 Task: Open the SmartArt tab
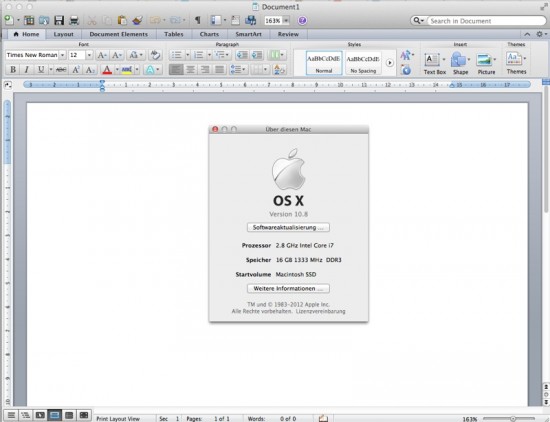[x=248, y=34]
